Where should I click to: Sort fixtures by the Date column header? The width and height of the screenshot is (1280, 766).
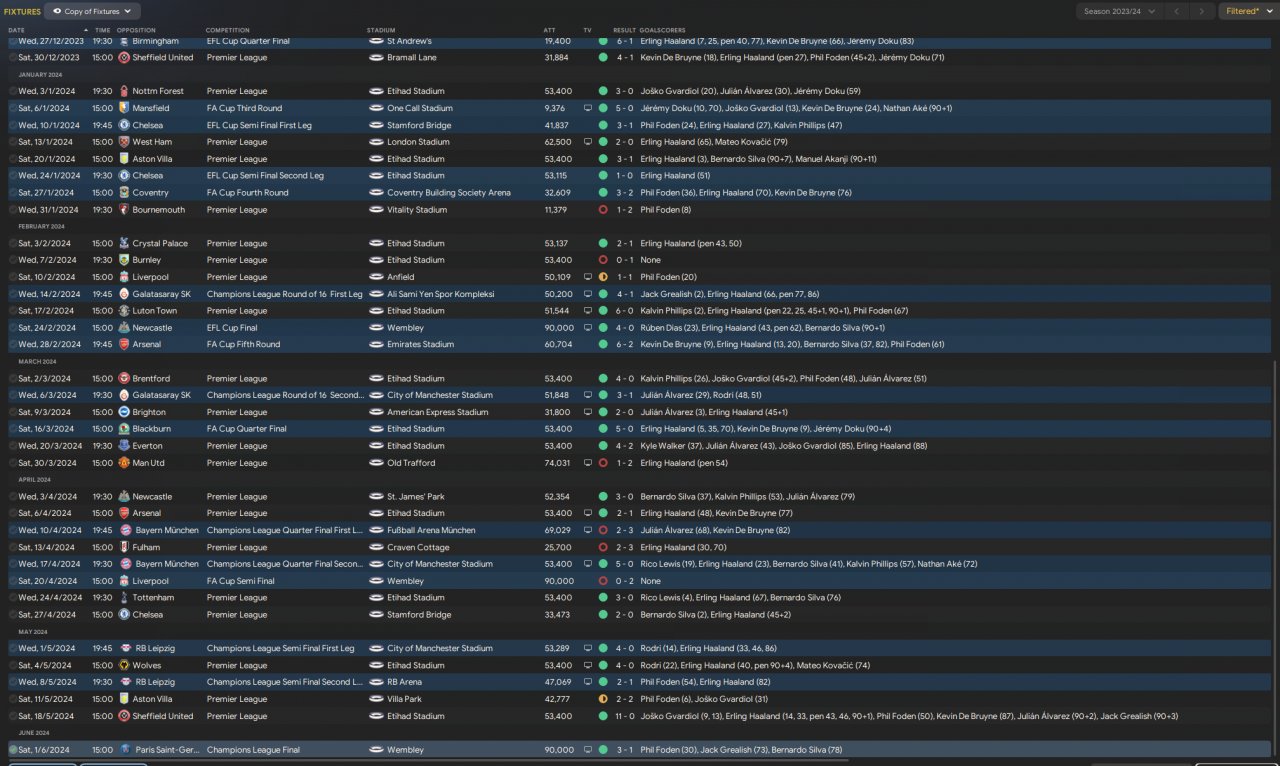pyautogui.click(x=17, y=30)
